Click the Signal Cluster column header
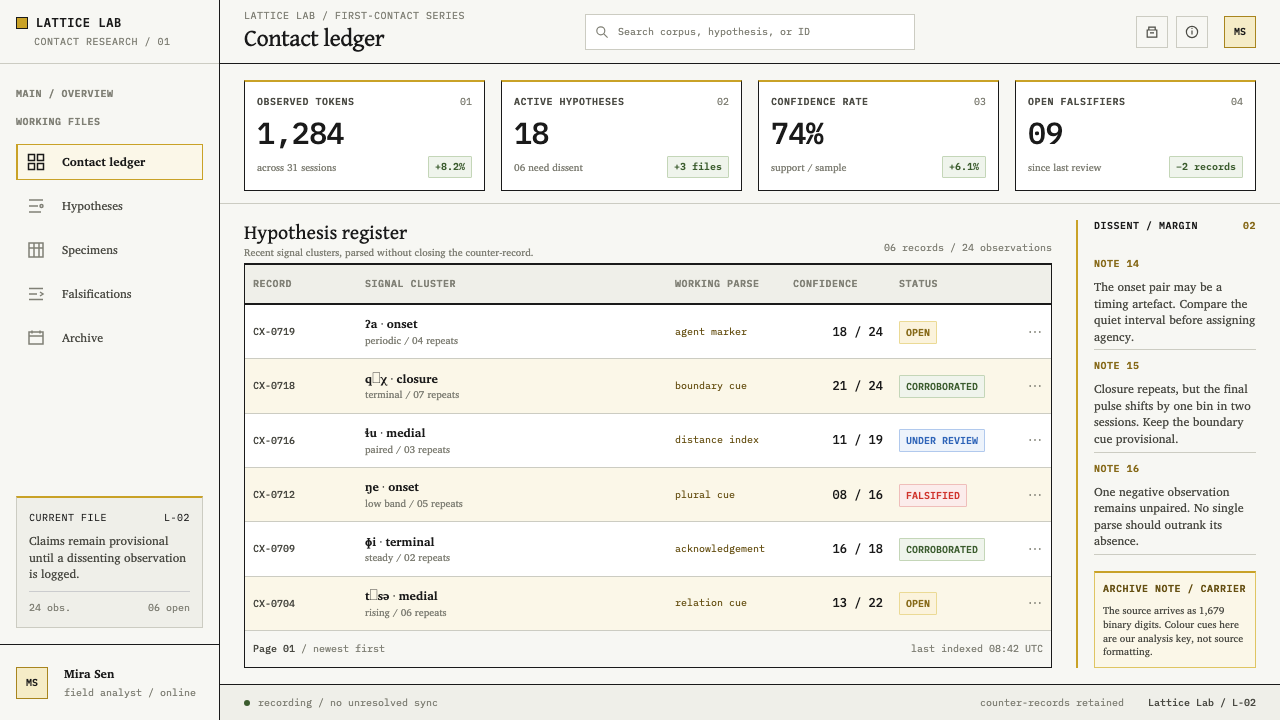The height and width of the screenshot is (720, 1280). pyautogui.click(x=410, y=284)
